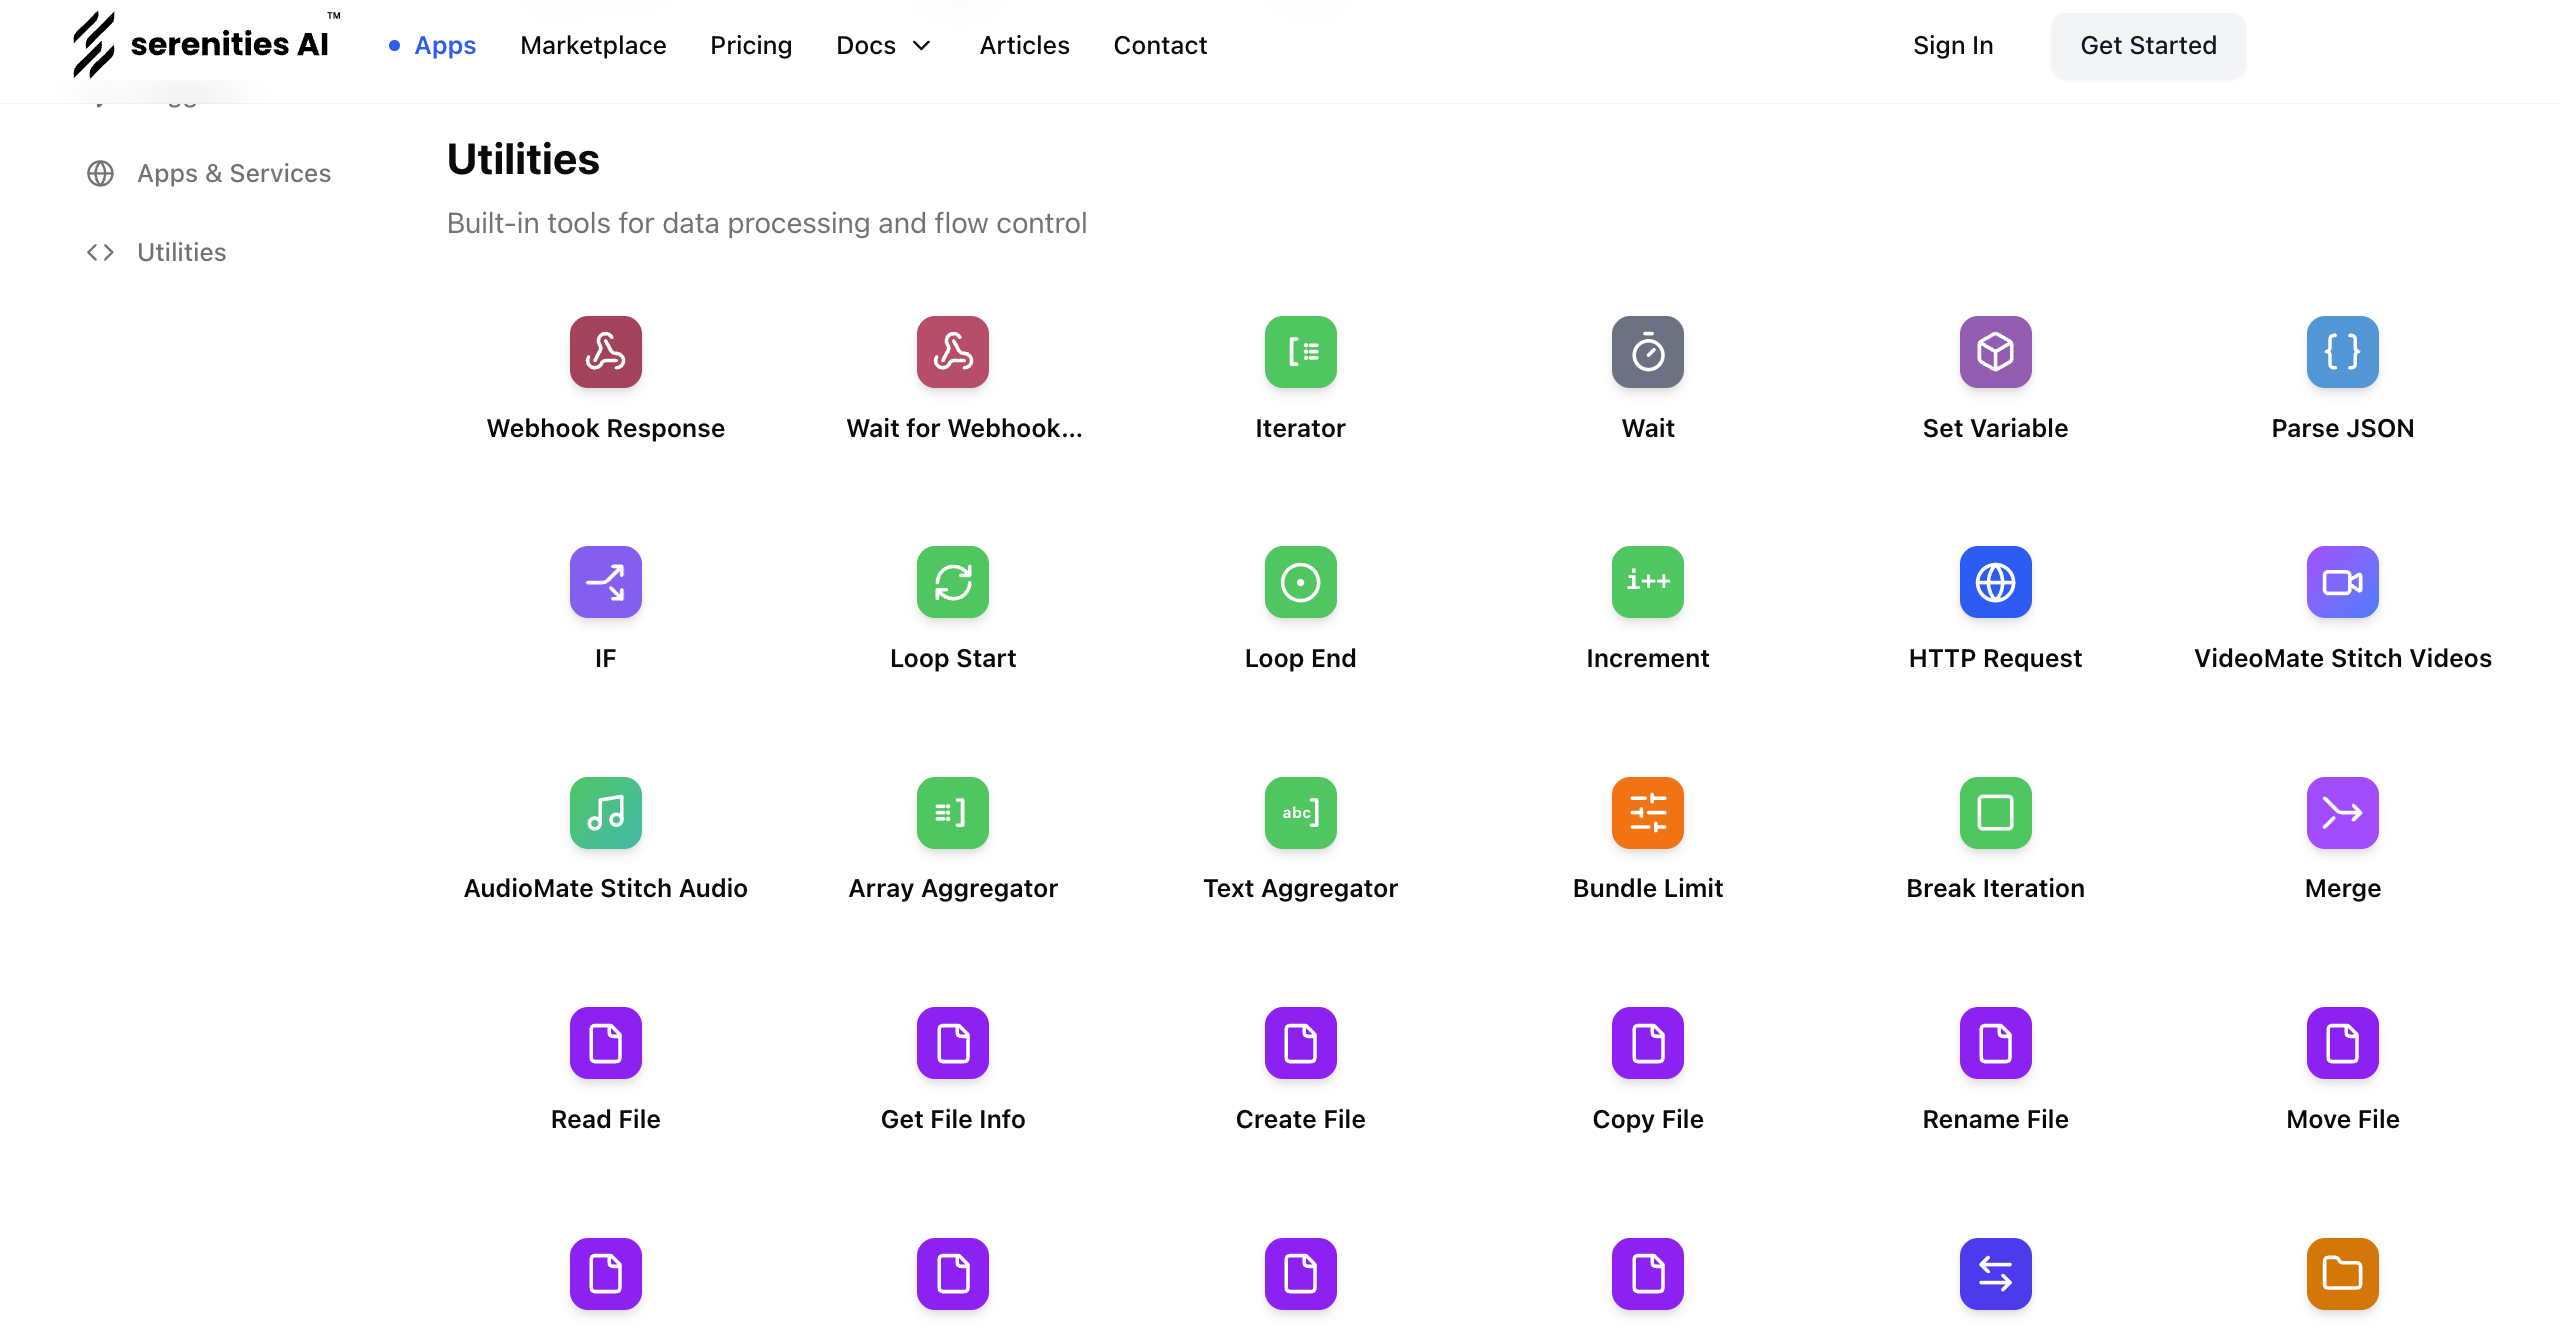This screenshot has height=1336, width=2560.
Task: Select the HTTP Request globe icon
Action: [1995, 582]
